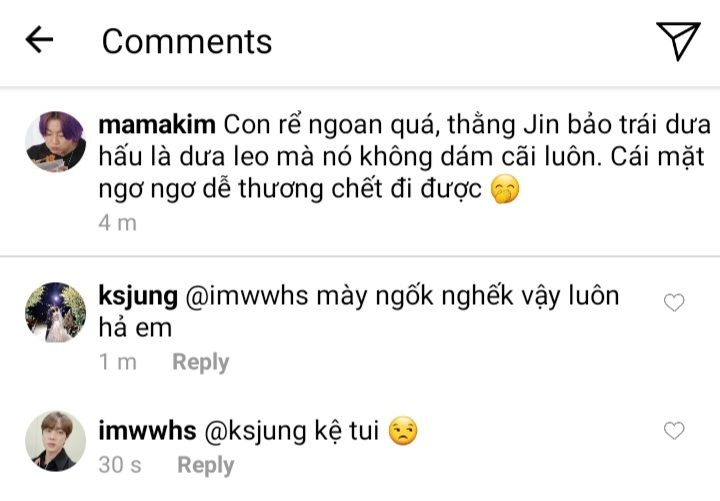This screenshot has width=720, height=501.
Task: Click the '1 m' timestamp under ksjung's comment
Action: [118, 362]
